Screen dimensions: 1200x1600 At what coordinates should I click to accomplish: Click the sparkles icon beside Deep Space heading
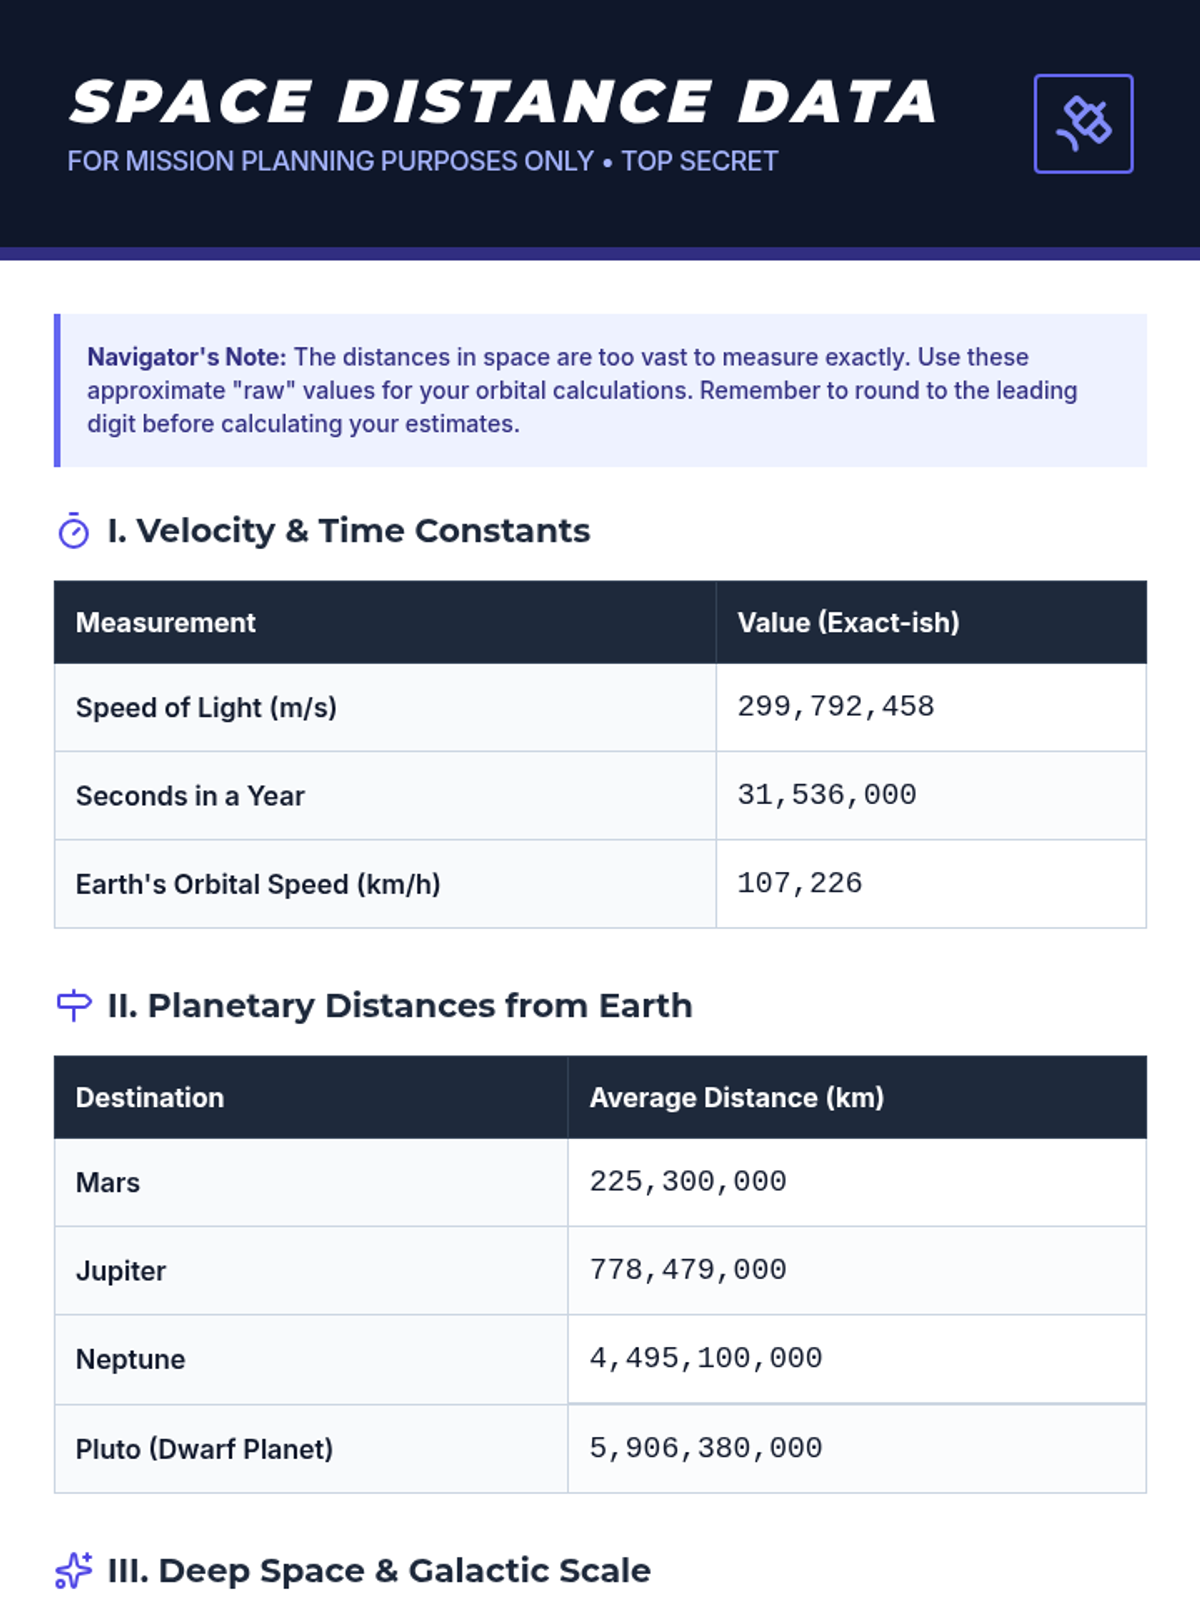coord(74,1570)
